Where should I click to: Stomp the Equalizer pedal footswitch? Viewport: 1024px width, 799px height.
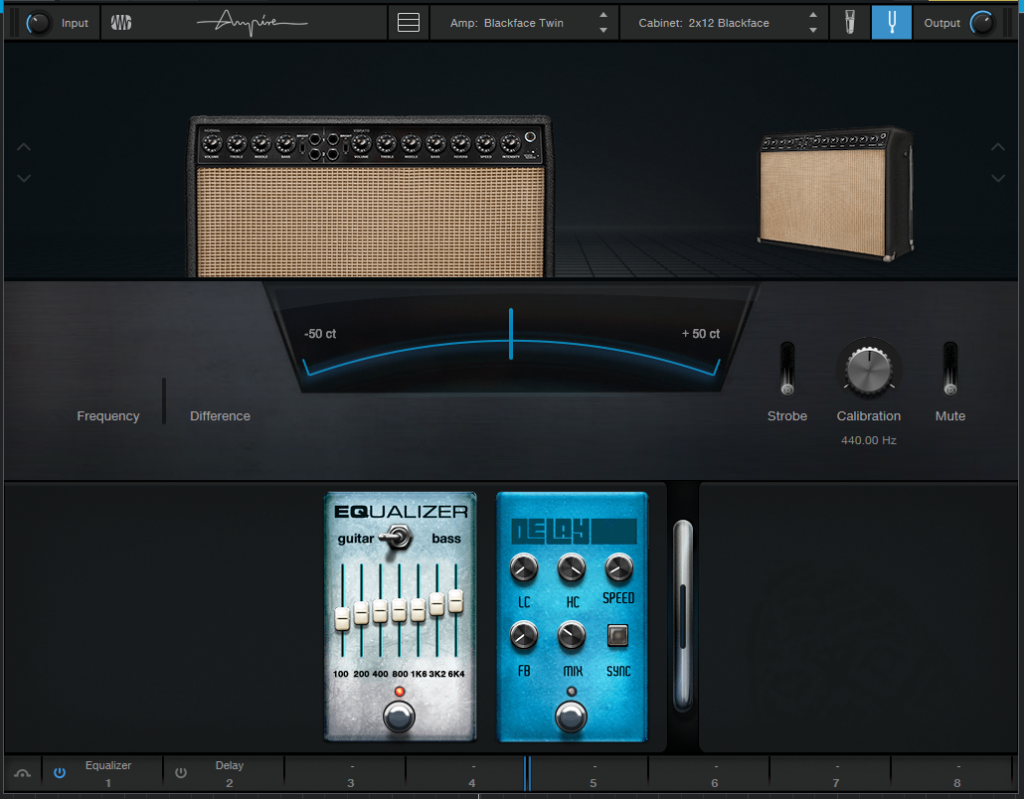tap(399, 717)
